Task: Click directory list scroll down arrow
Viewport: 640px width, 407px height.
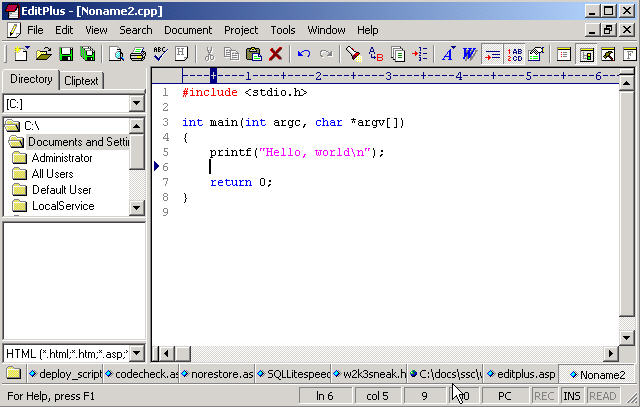Action: coord(137,208)
